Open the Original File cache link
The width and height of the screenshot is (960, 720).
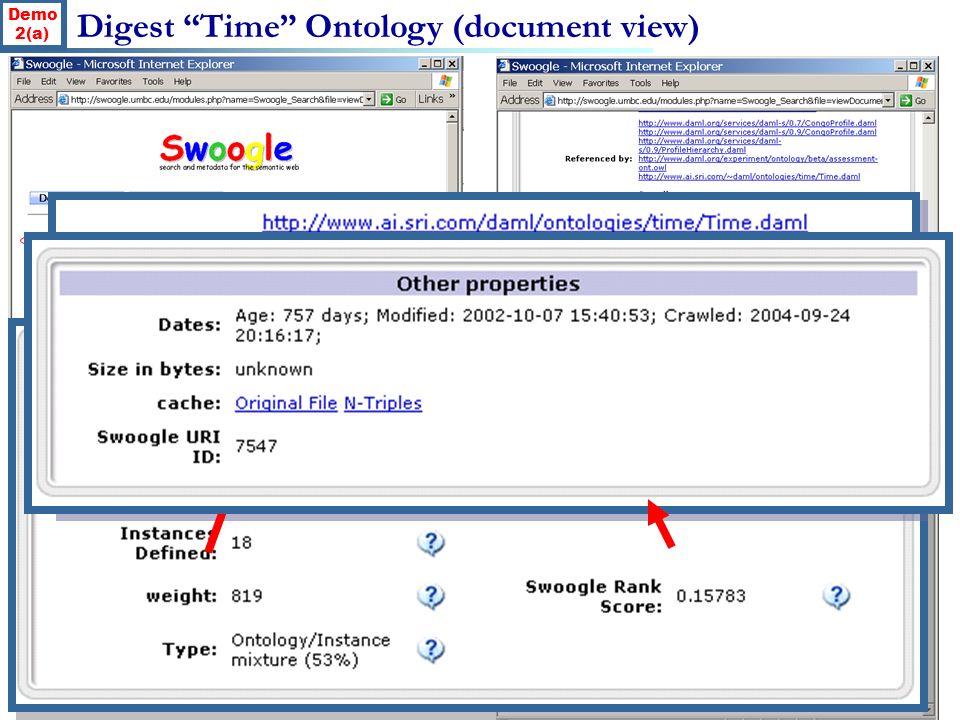point(286,403)
